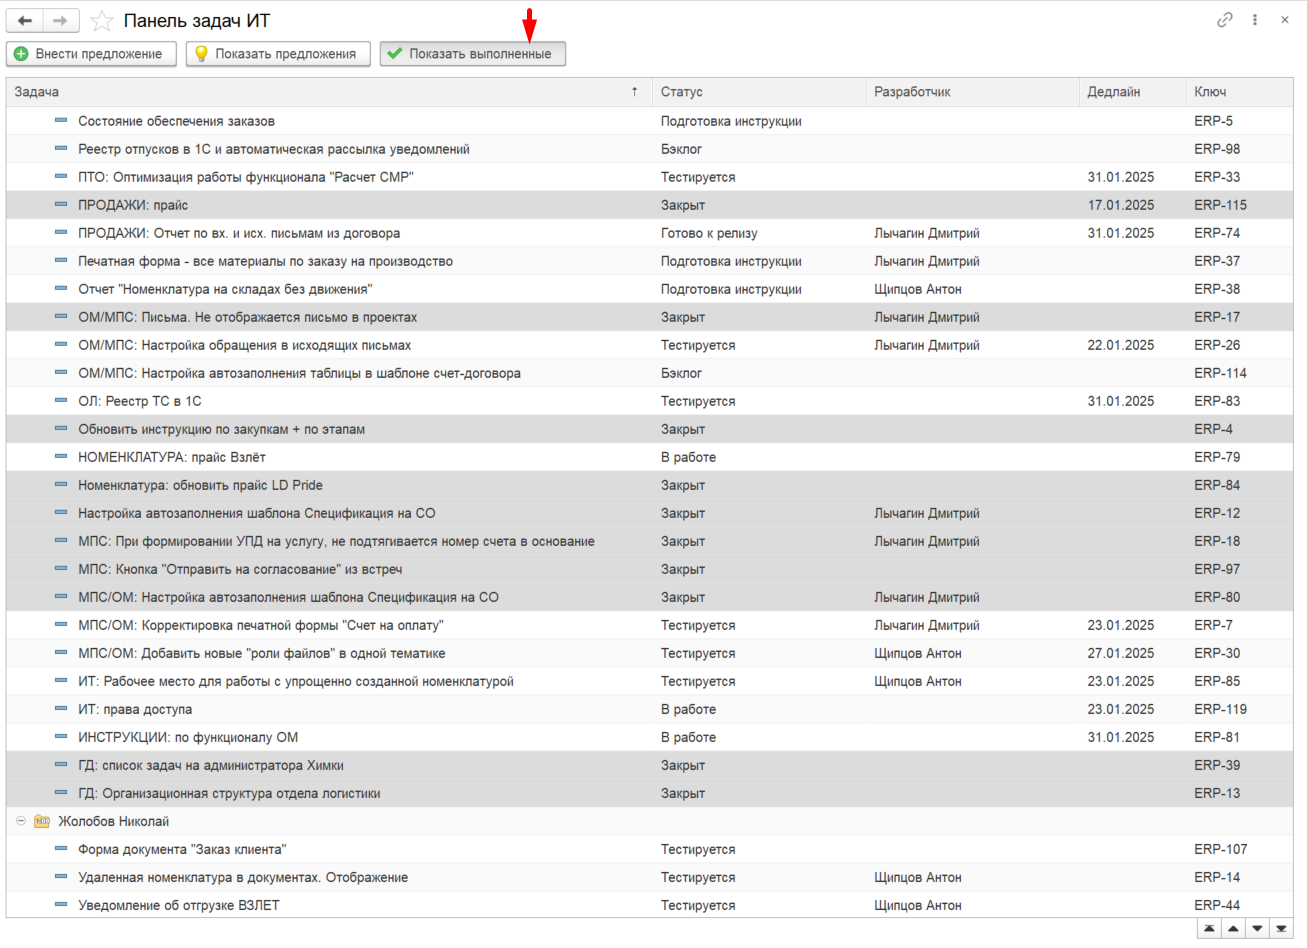Viewport: 1307px width, 948px height.
Task: Move down one row with arrow button
Action: (1257, 929)
